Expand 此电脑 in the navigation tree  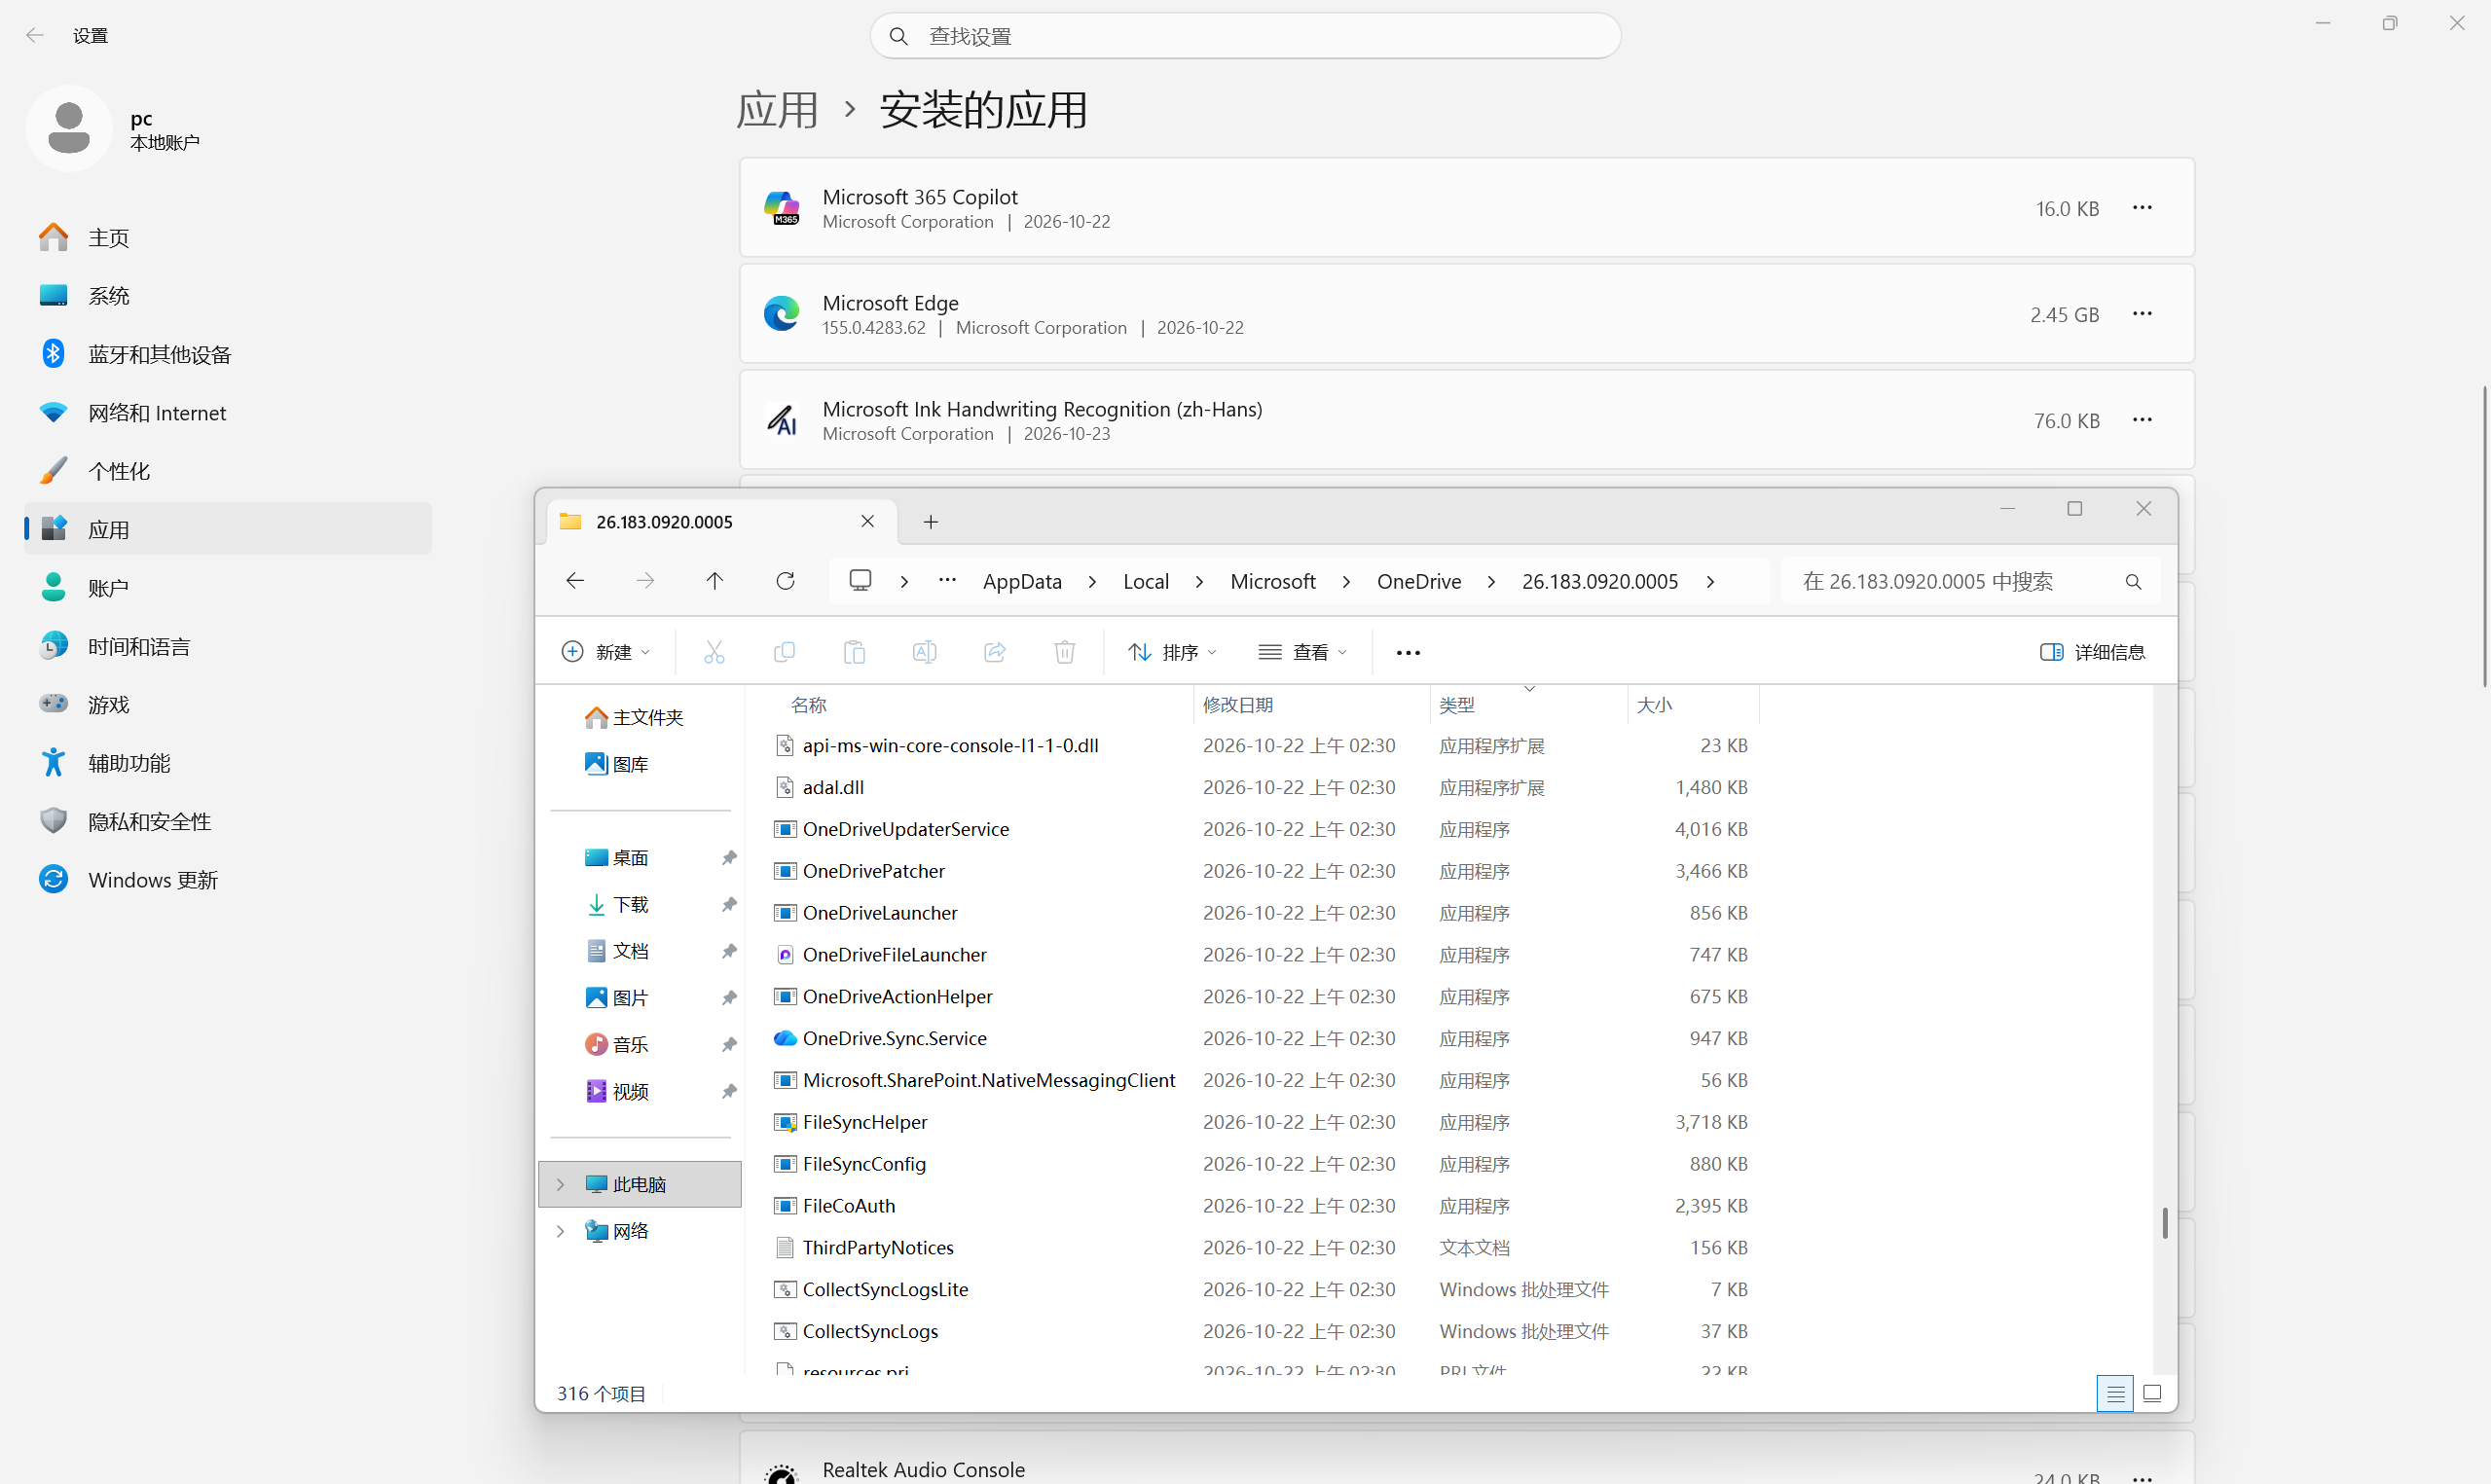click(561, 1184)
